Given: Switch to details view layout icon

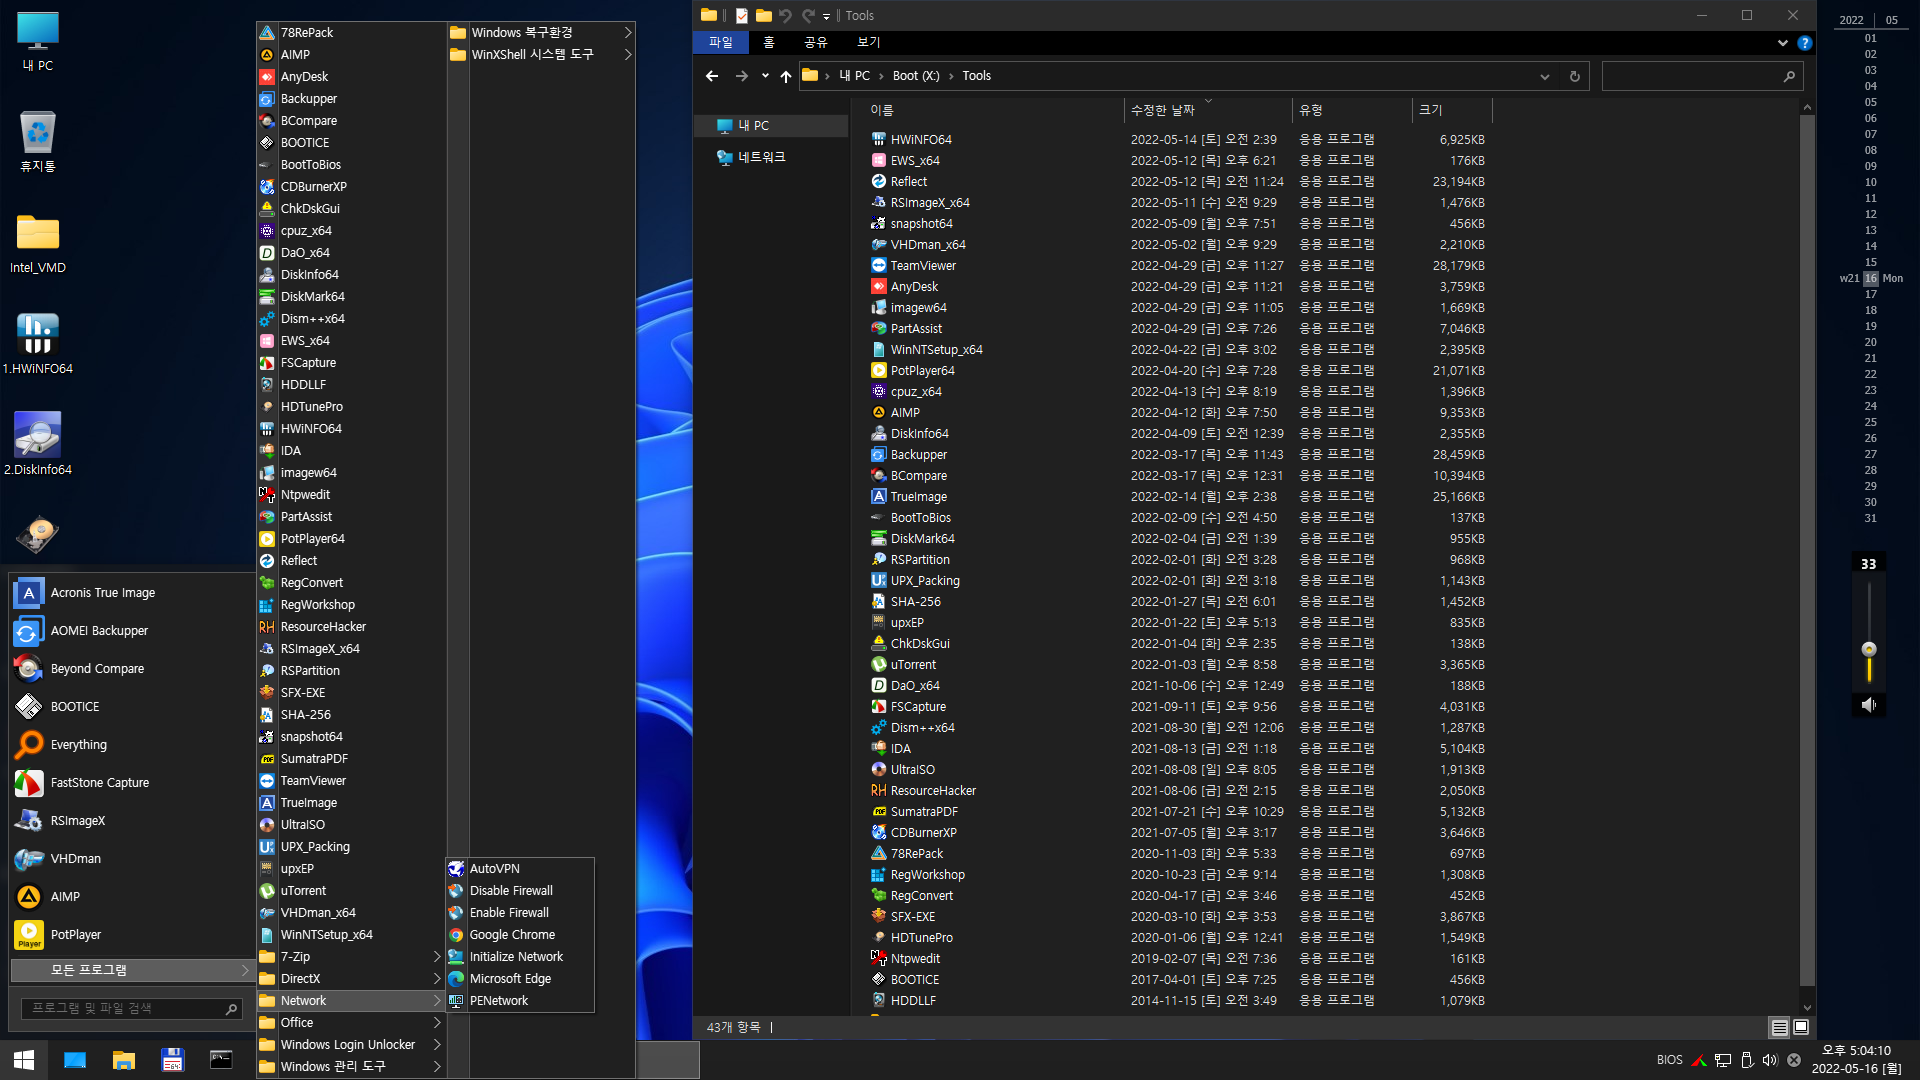Looking at the screenshot, I should coord(1780,1027).
